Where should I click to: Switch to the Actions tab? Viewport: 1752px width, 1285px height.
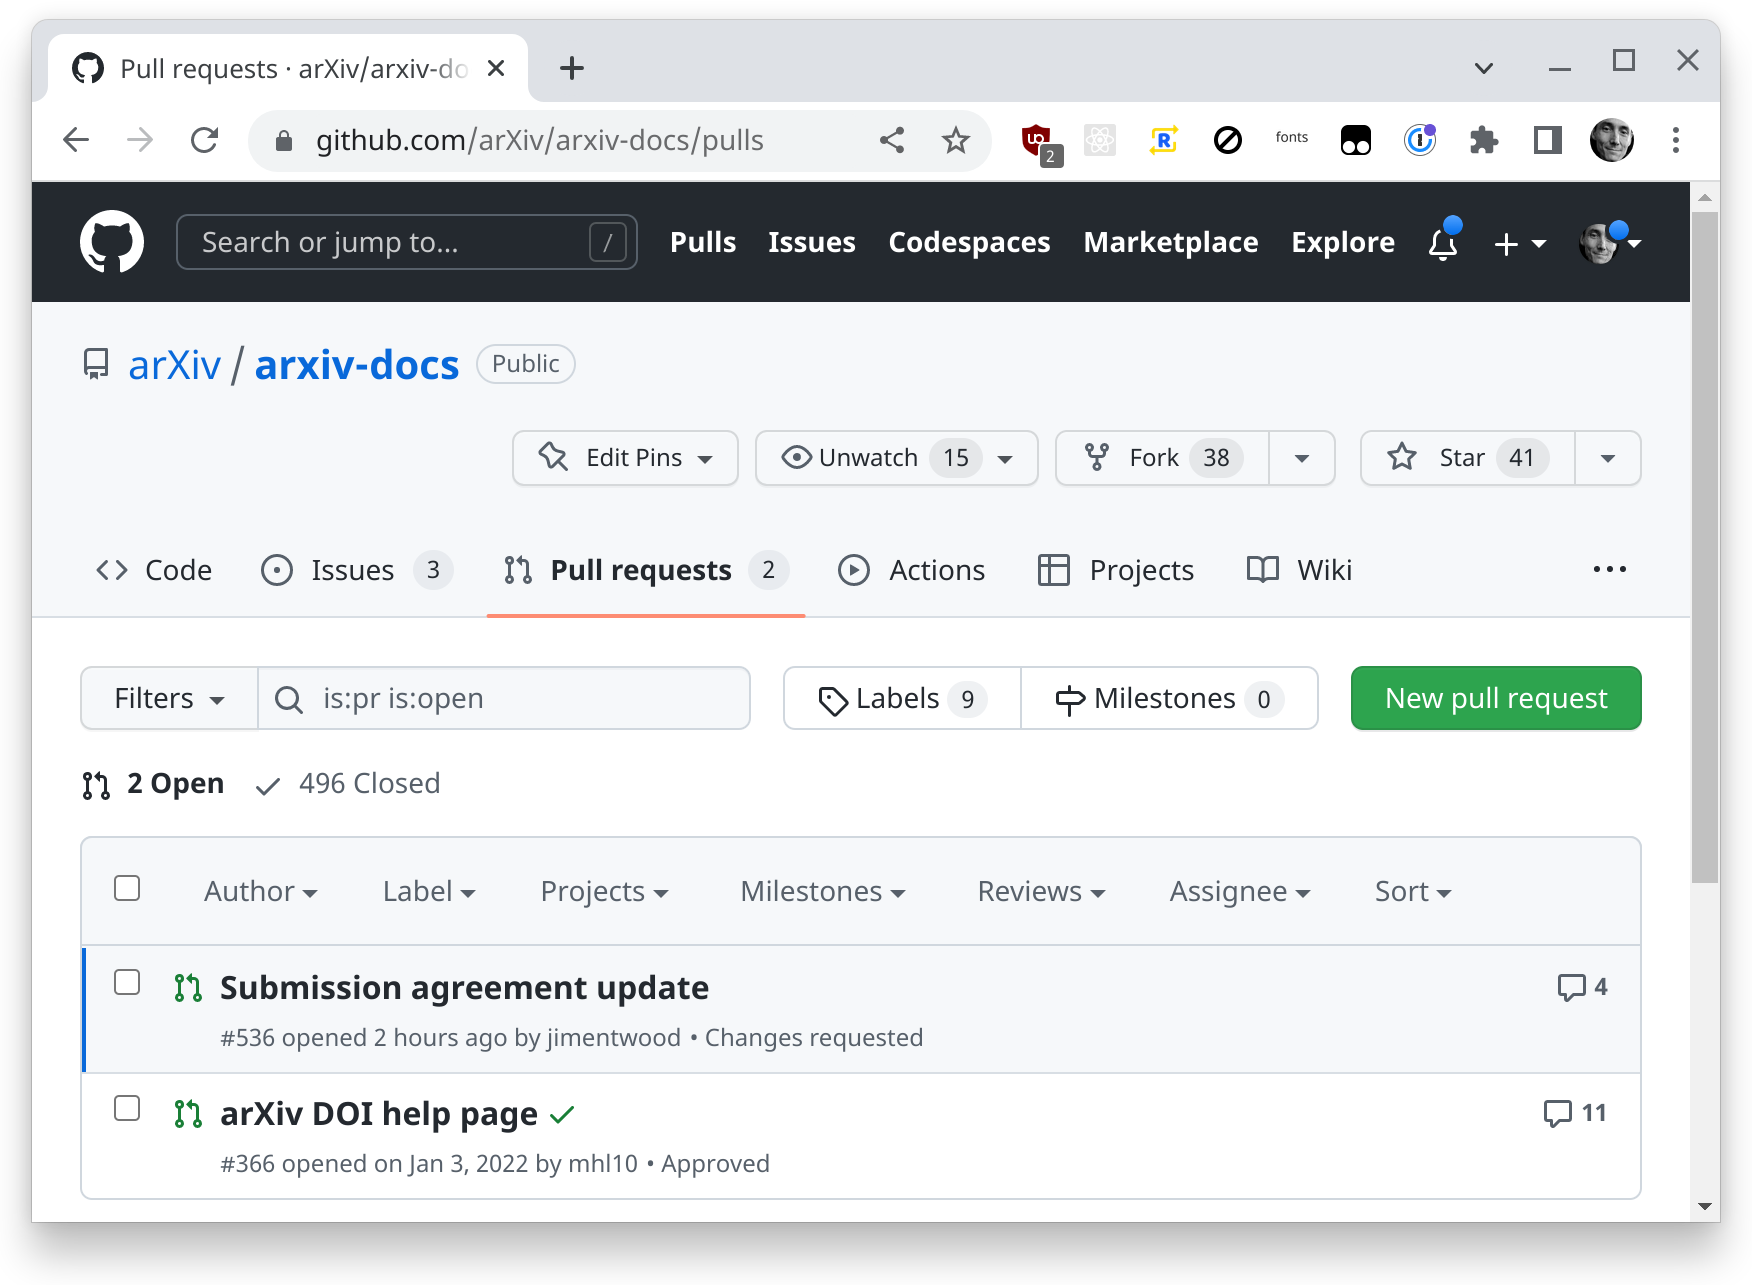click(911, 570)
